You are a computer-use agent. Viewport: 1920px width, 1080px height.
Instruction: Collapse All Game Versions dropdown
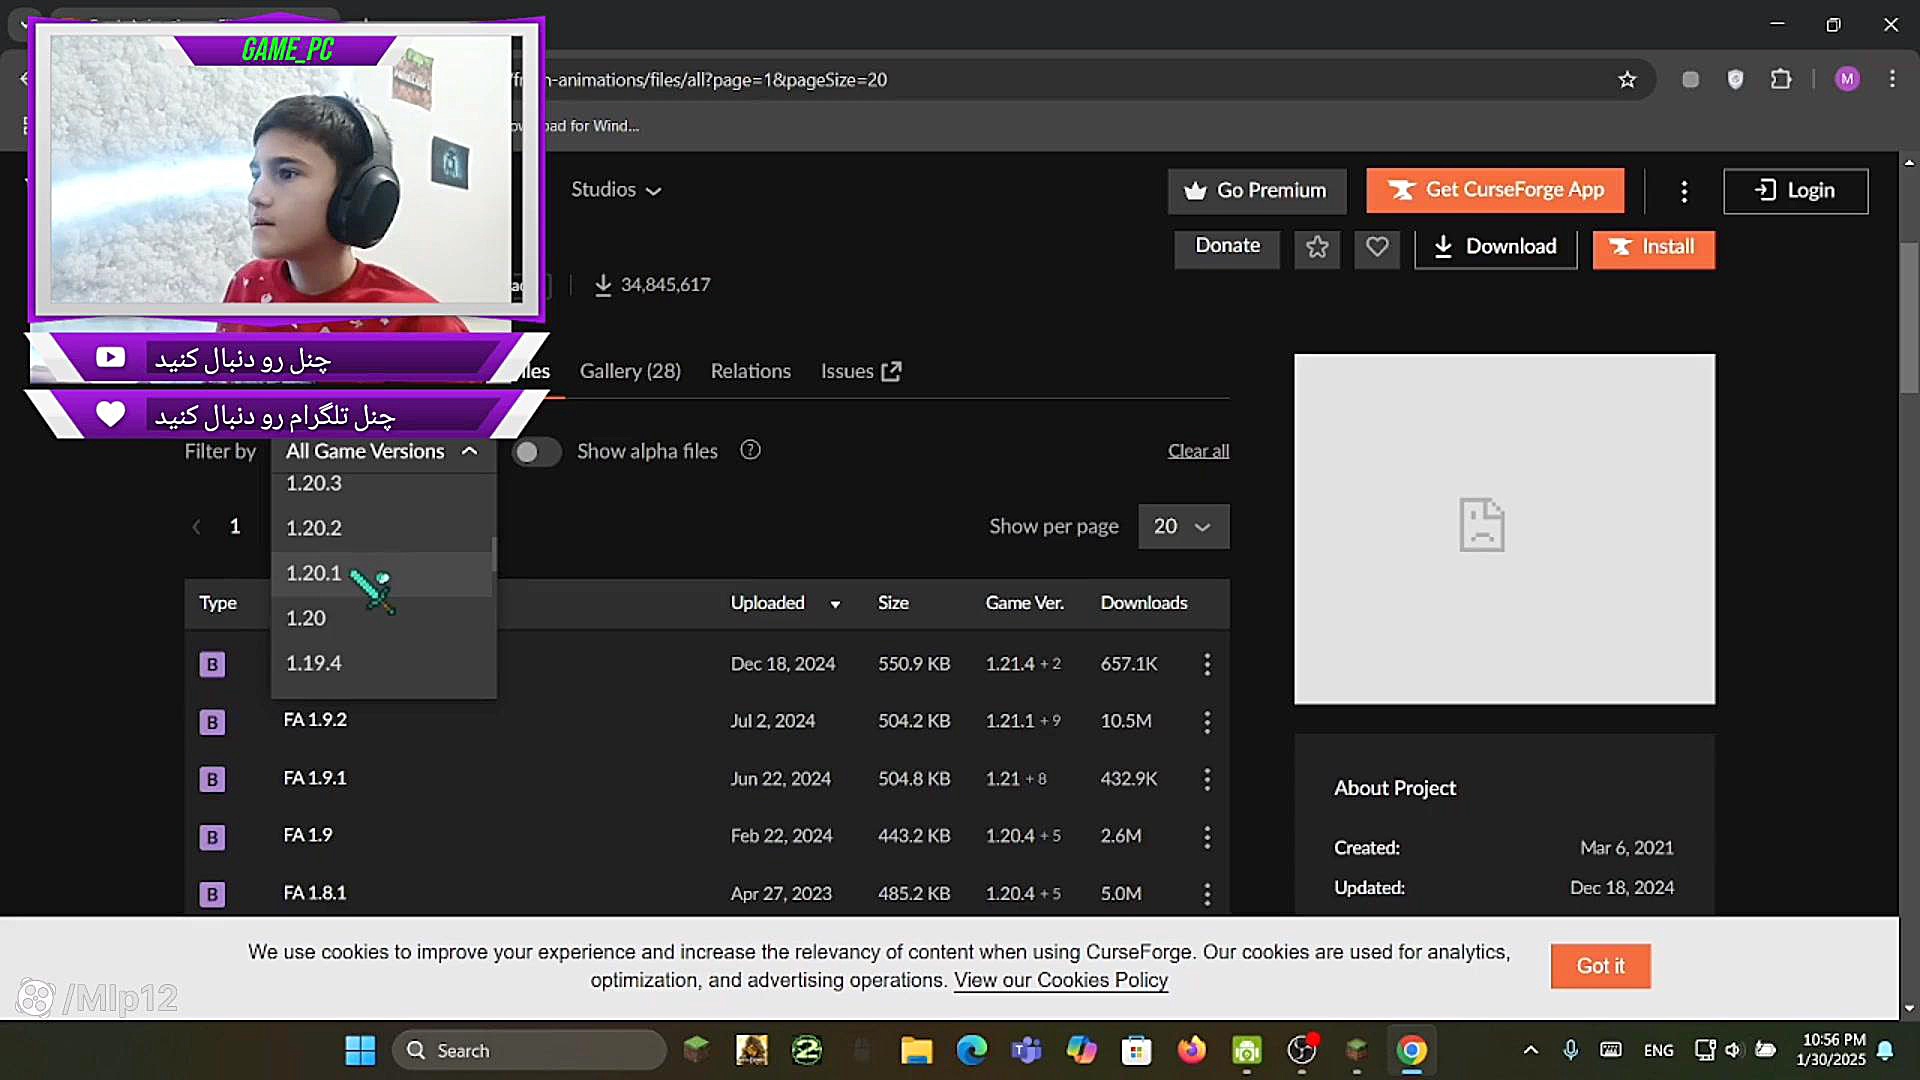tap(382, 451)
